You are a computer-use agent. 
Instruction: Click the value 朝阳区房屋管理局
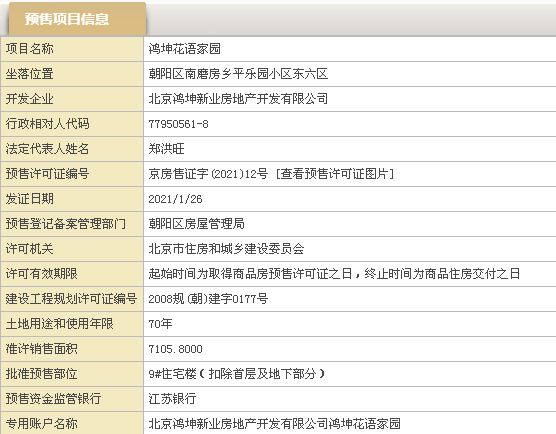pos(196,224)
